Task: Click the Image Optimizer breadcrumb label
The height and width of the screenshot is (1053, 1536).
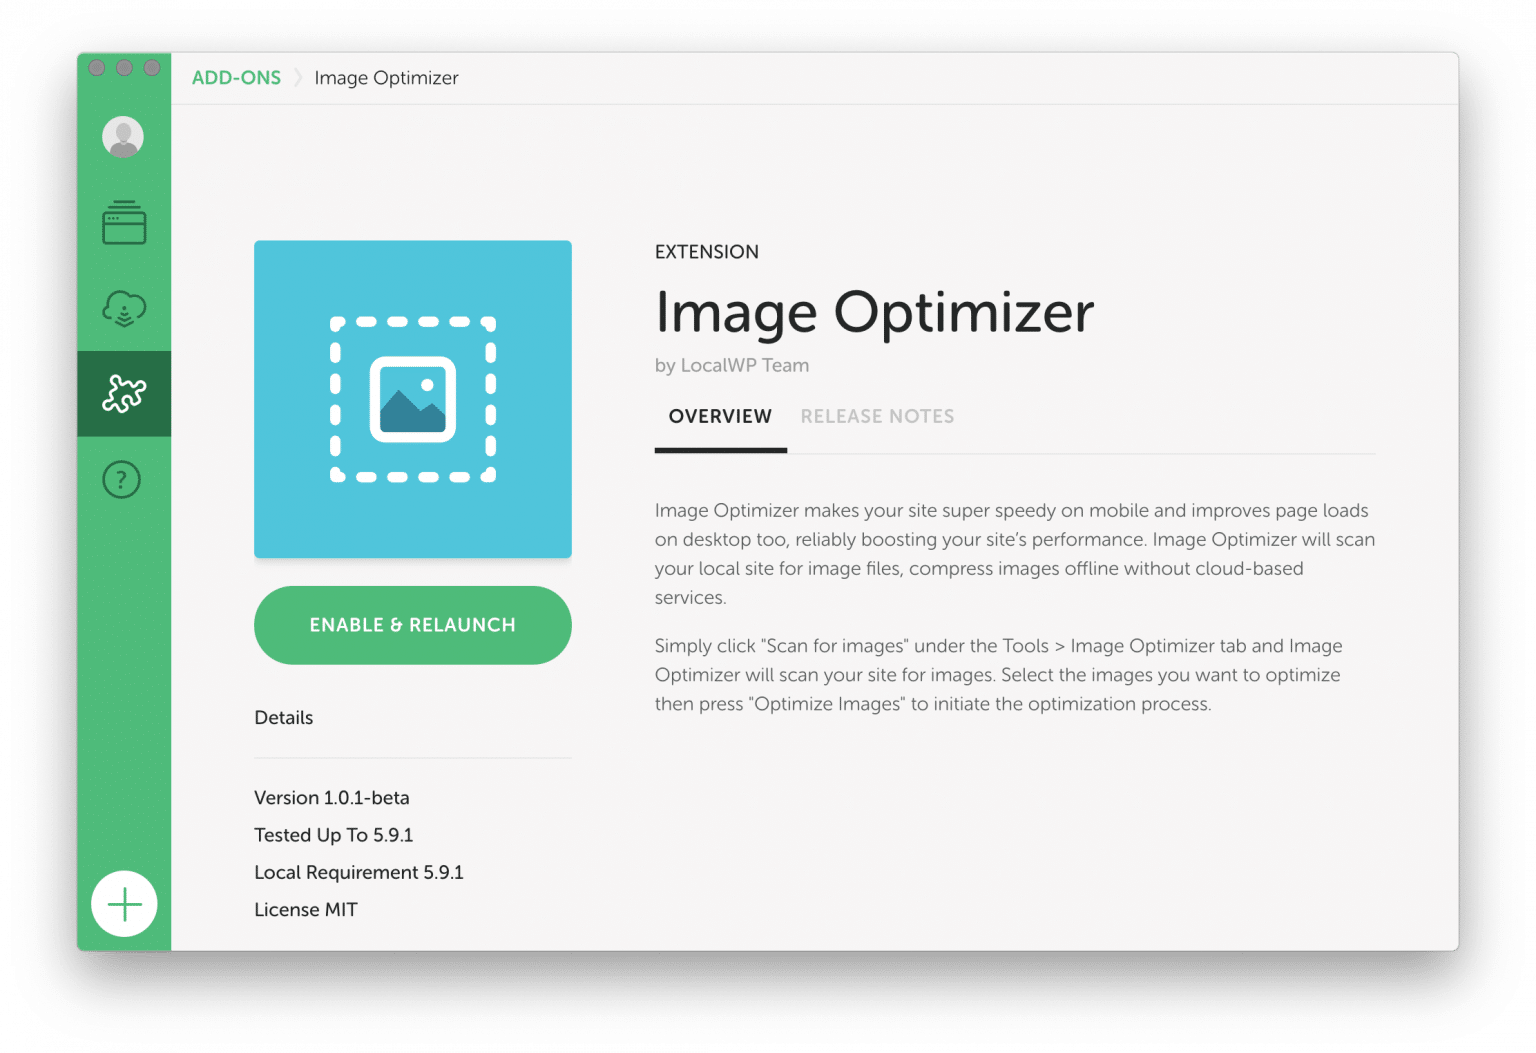Action: coord(386,77)
